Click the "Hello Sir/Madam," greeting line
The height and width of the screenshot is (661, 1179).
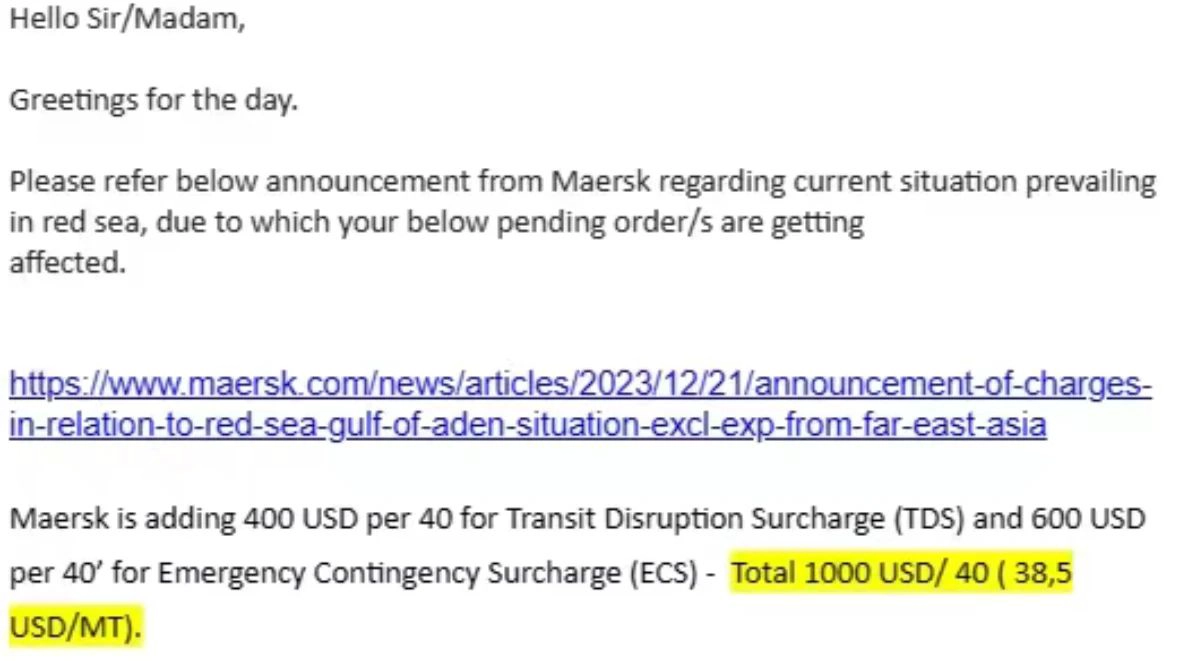[x=127, y=19]
